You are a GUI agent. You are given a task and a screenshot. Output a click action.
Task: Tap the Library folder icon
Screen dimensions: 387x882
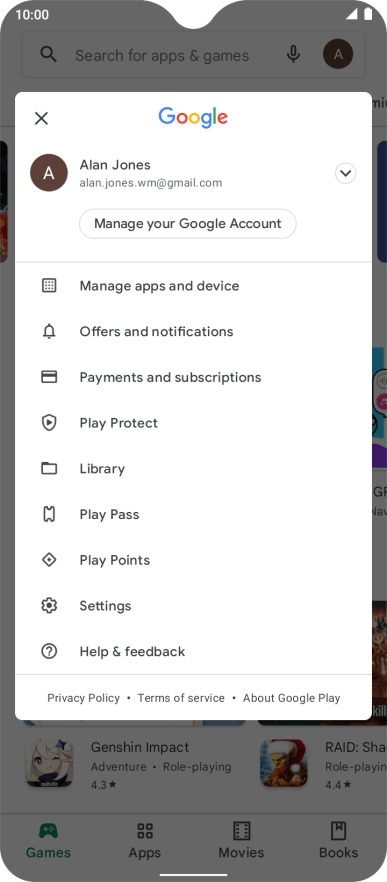click(x=49, y=468)
